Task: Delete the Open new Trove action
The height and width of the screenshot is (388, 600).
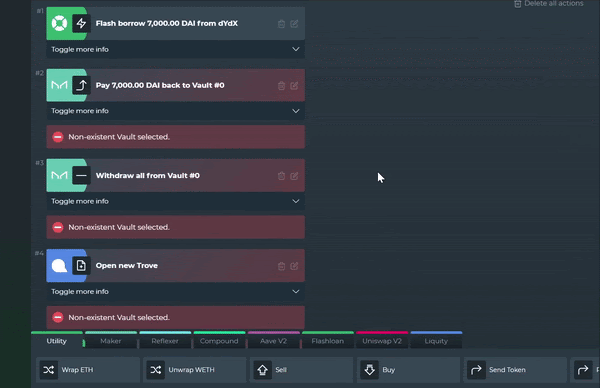Action: (281, 266)
